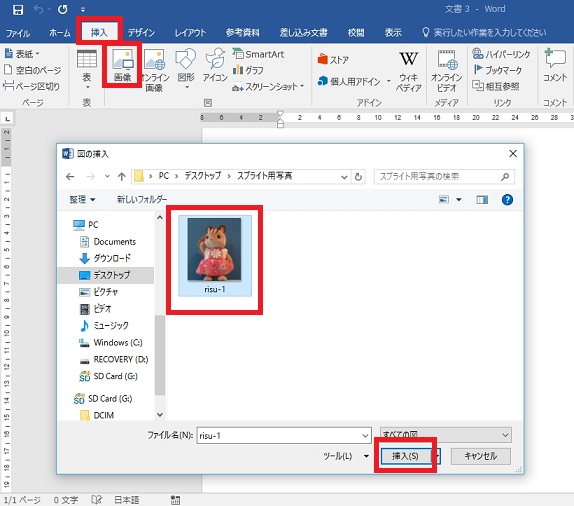Select ダウンロード in the navigation tree
This screenshot has height=506, width=574.
point(105,258)
